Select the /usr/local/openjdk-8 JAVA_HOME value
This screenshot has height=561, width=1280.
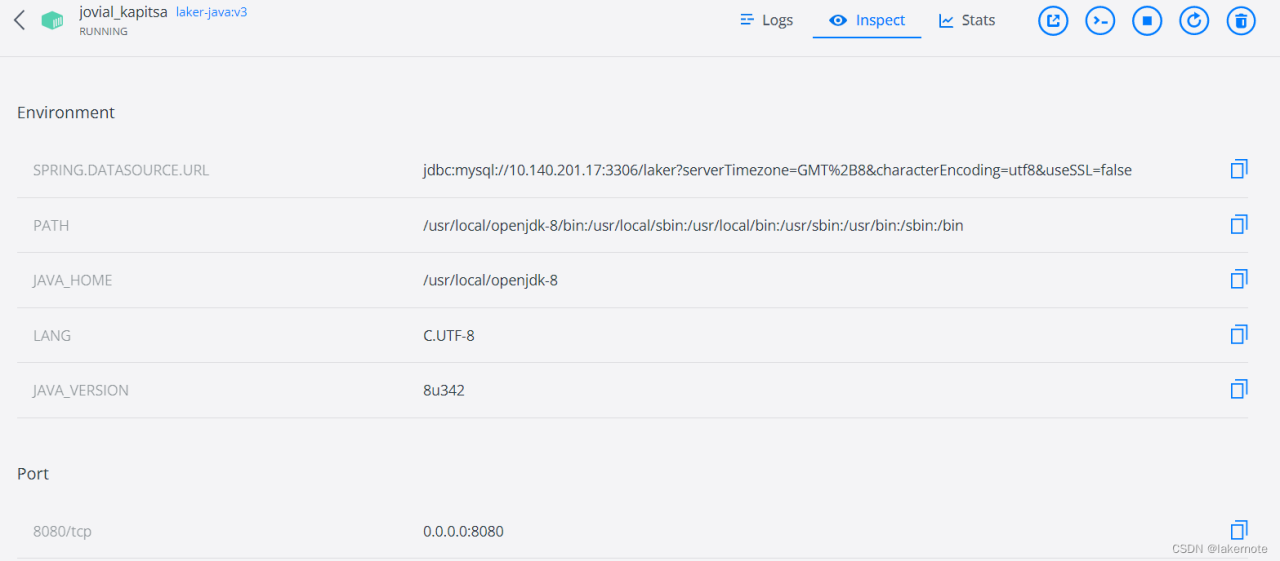(490, 280)
